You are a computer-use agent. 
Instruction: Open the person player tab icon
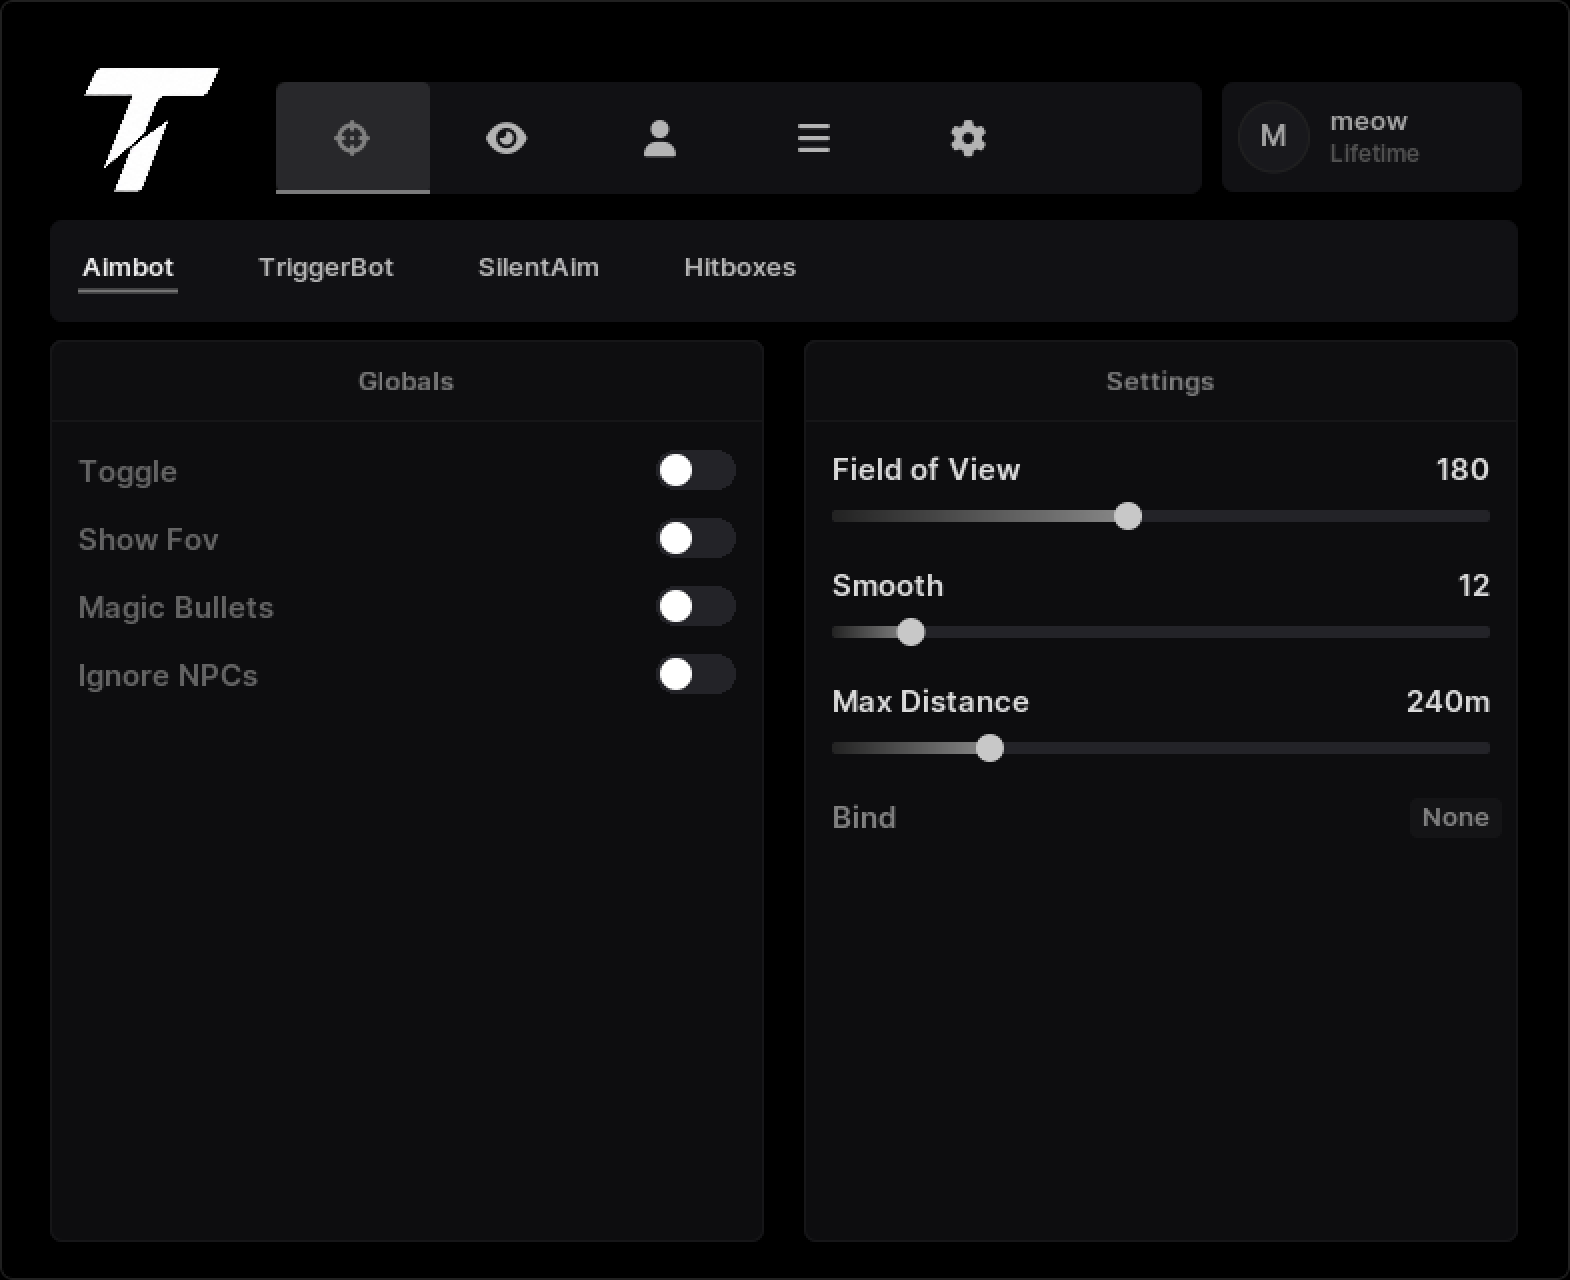[x=660, y=138]
